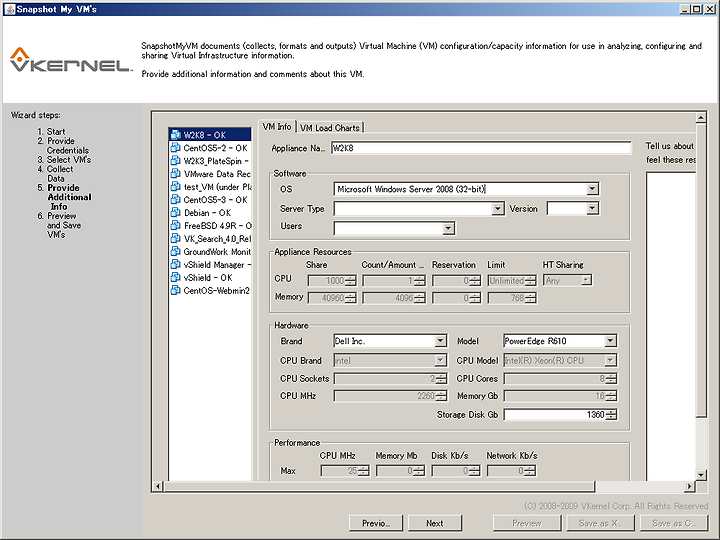Click the VKernel logo
The width and height of the screenshot is (720, 540).
(x=71, y=60)
